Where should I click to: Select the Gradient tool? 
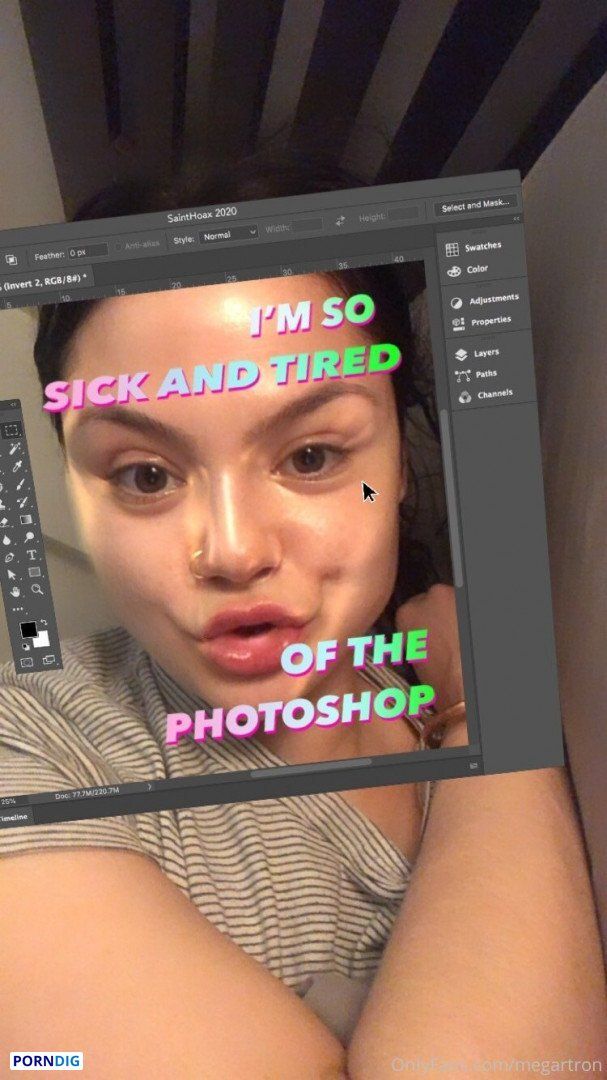[x=26, y=519]
